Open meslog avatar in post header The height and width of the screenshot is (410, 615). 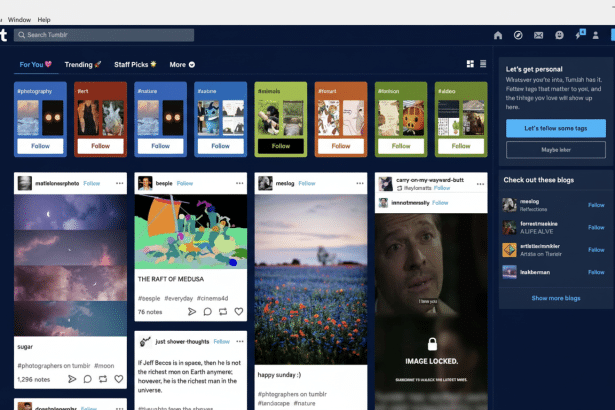266,183
